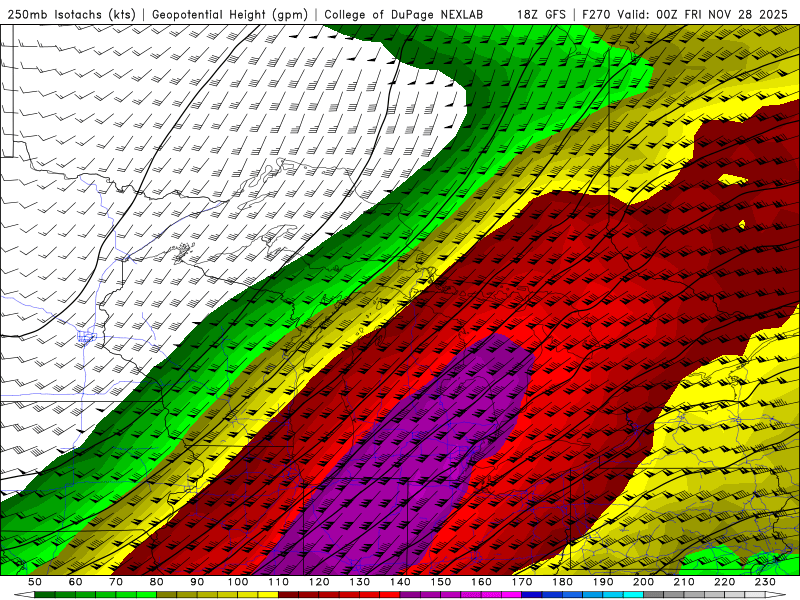Screen dimensions: 800x600
Task: Click the 50 value on the color scale
Action: (35, 582)
